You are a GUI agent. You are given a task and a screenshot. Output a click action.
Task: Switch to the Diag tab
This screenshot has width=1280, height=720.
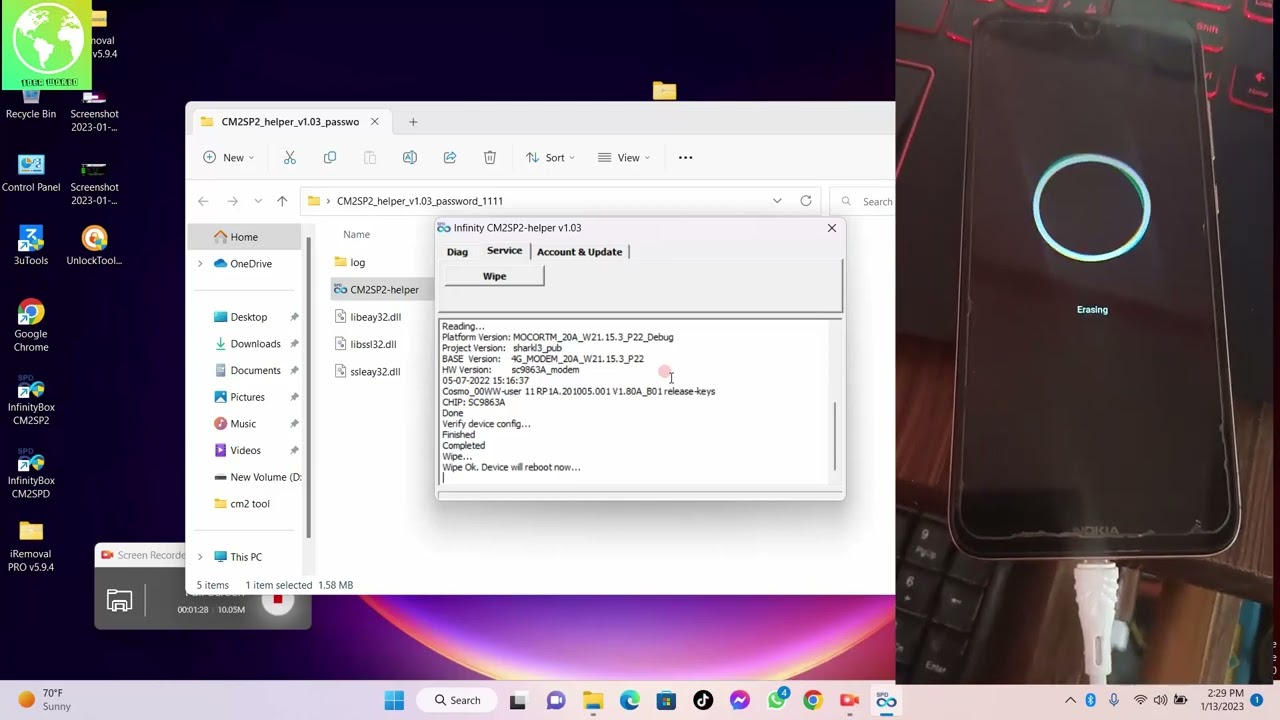tap(457, 252)
